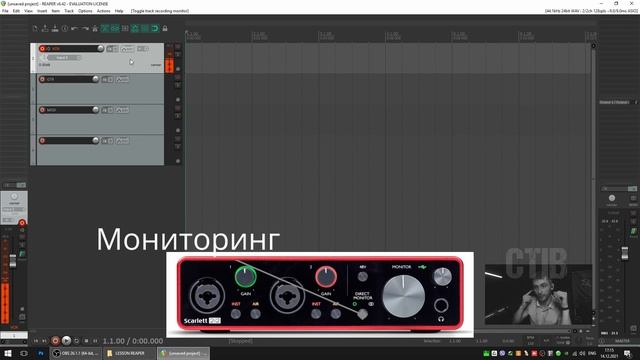Click the Undo toolbar icon
This screenshot has width=640, height=360.
[x=75, y=29]
